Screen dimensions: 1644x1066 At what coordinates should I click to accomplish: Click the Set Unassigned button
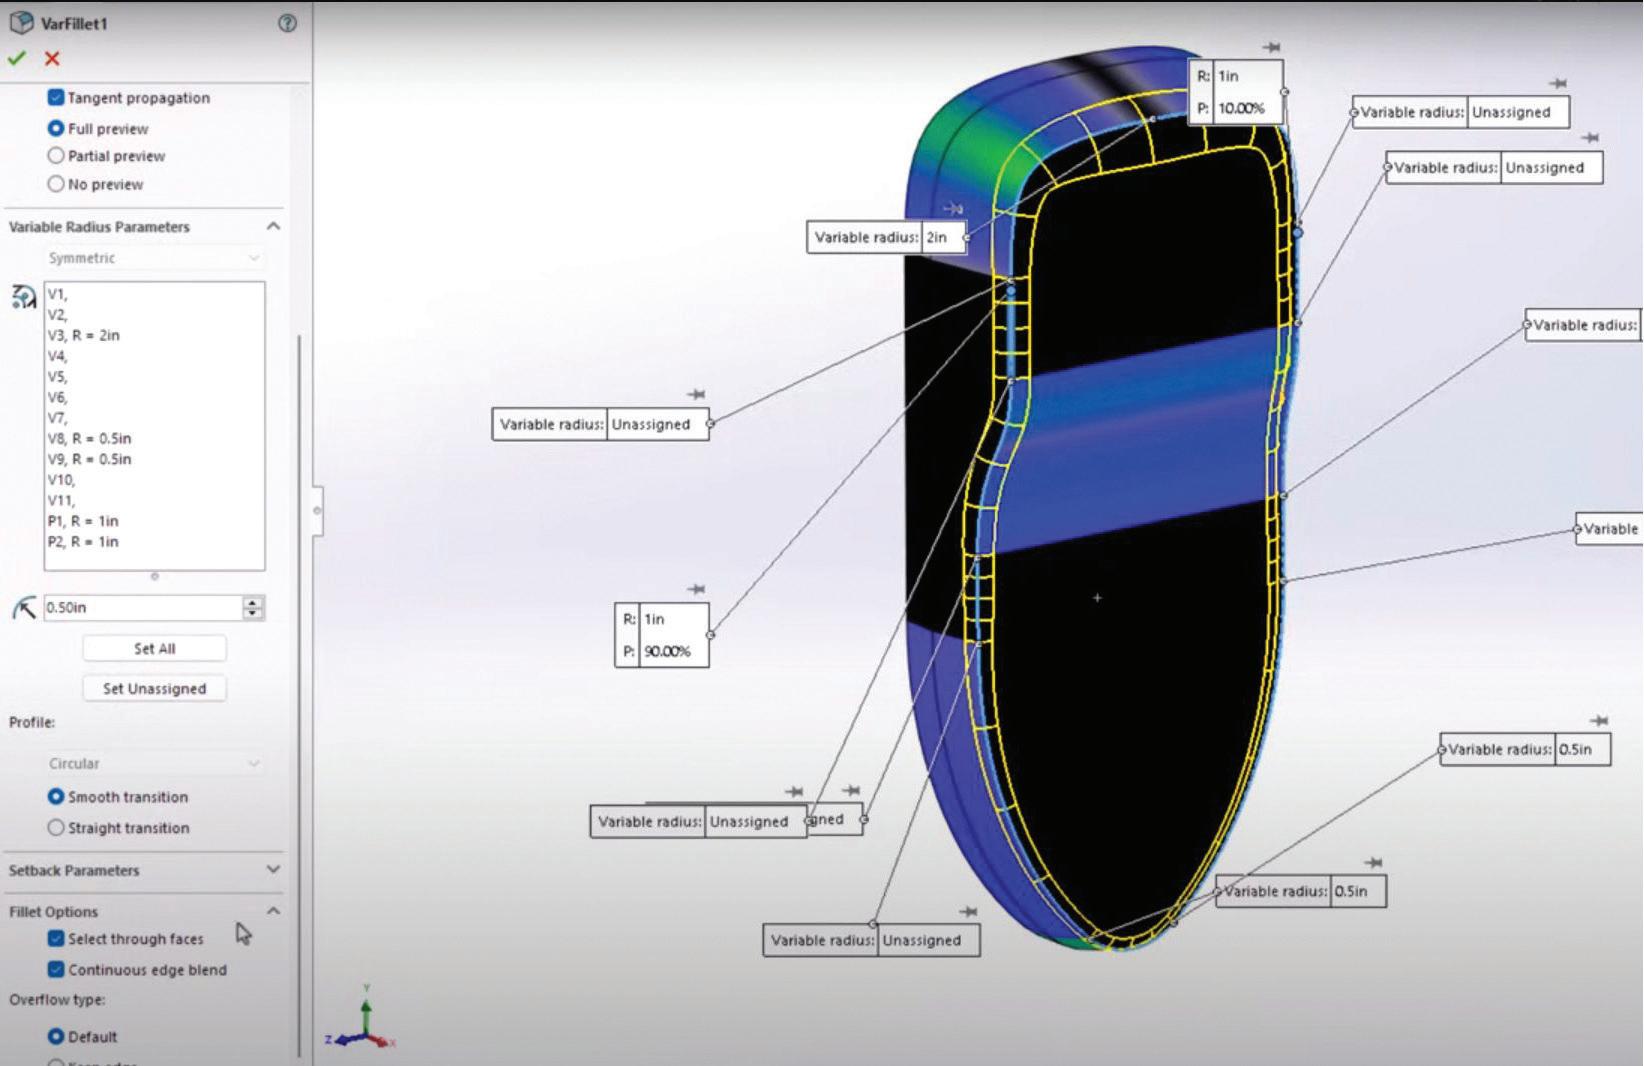tap(154, 688)
